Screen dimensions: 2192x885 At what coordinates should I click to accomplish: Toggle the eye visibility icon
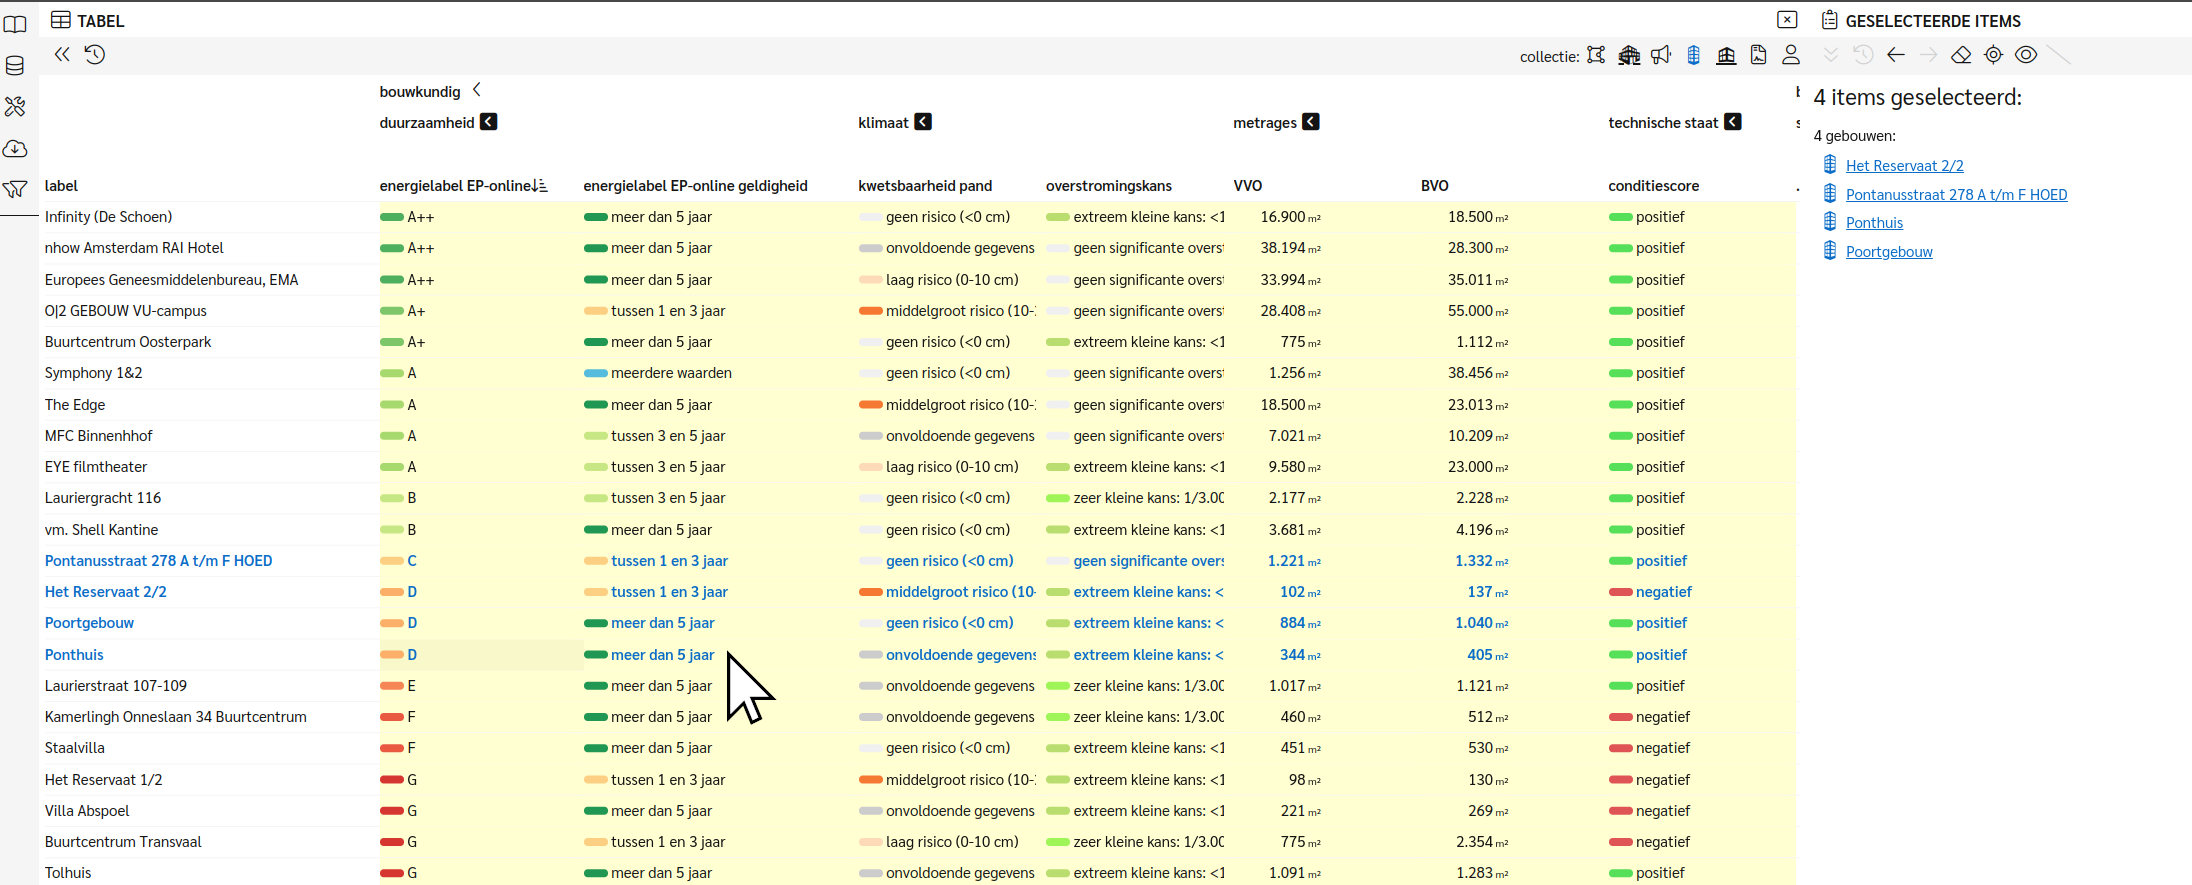[x=2026, y=55]
